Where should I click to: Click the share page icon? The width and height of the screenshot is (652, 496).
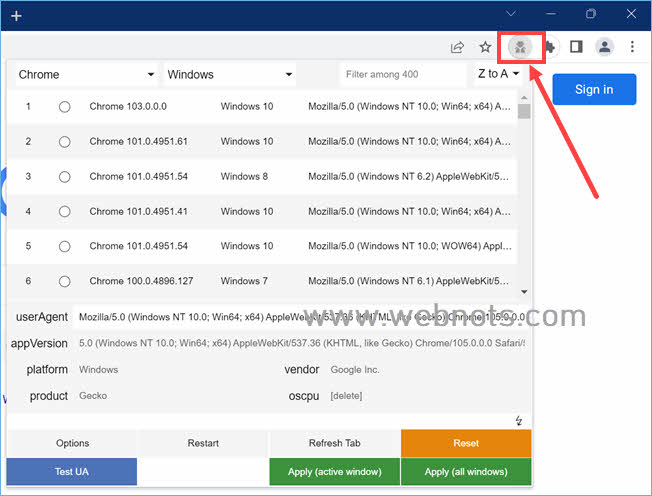click(x=457, y=47)
